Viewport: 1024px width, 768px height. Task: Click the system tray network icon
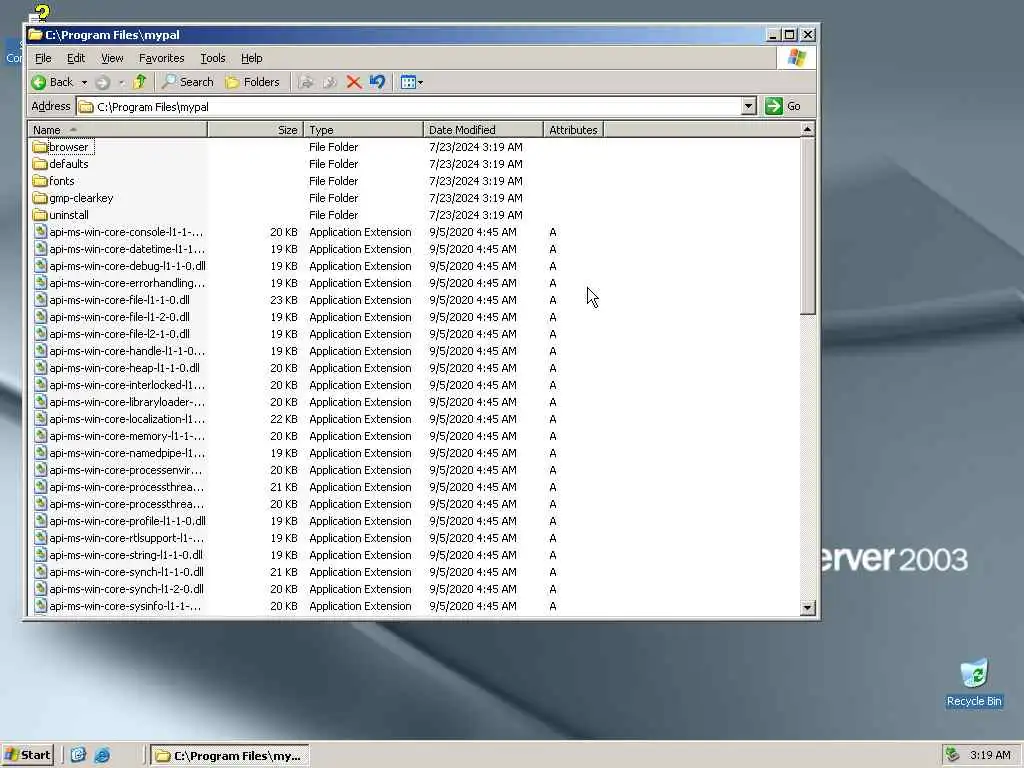pyautogui.click(x=952, y=755)
